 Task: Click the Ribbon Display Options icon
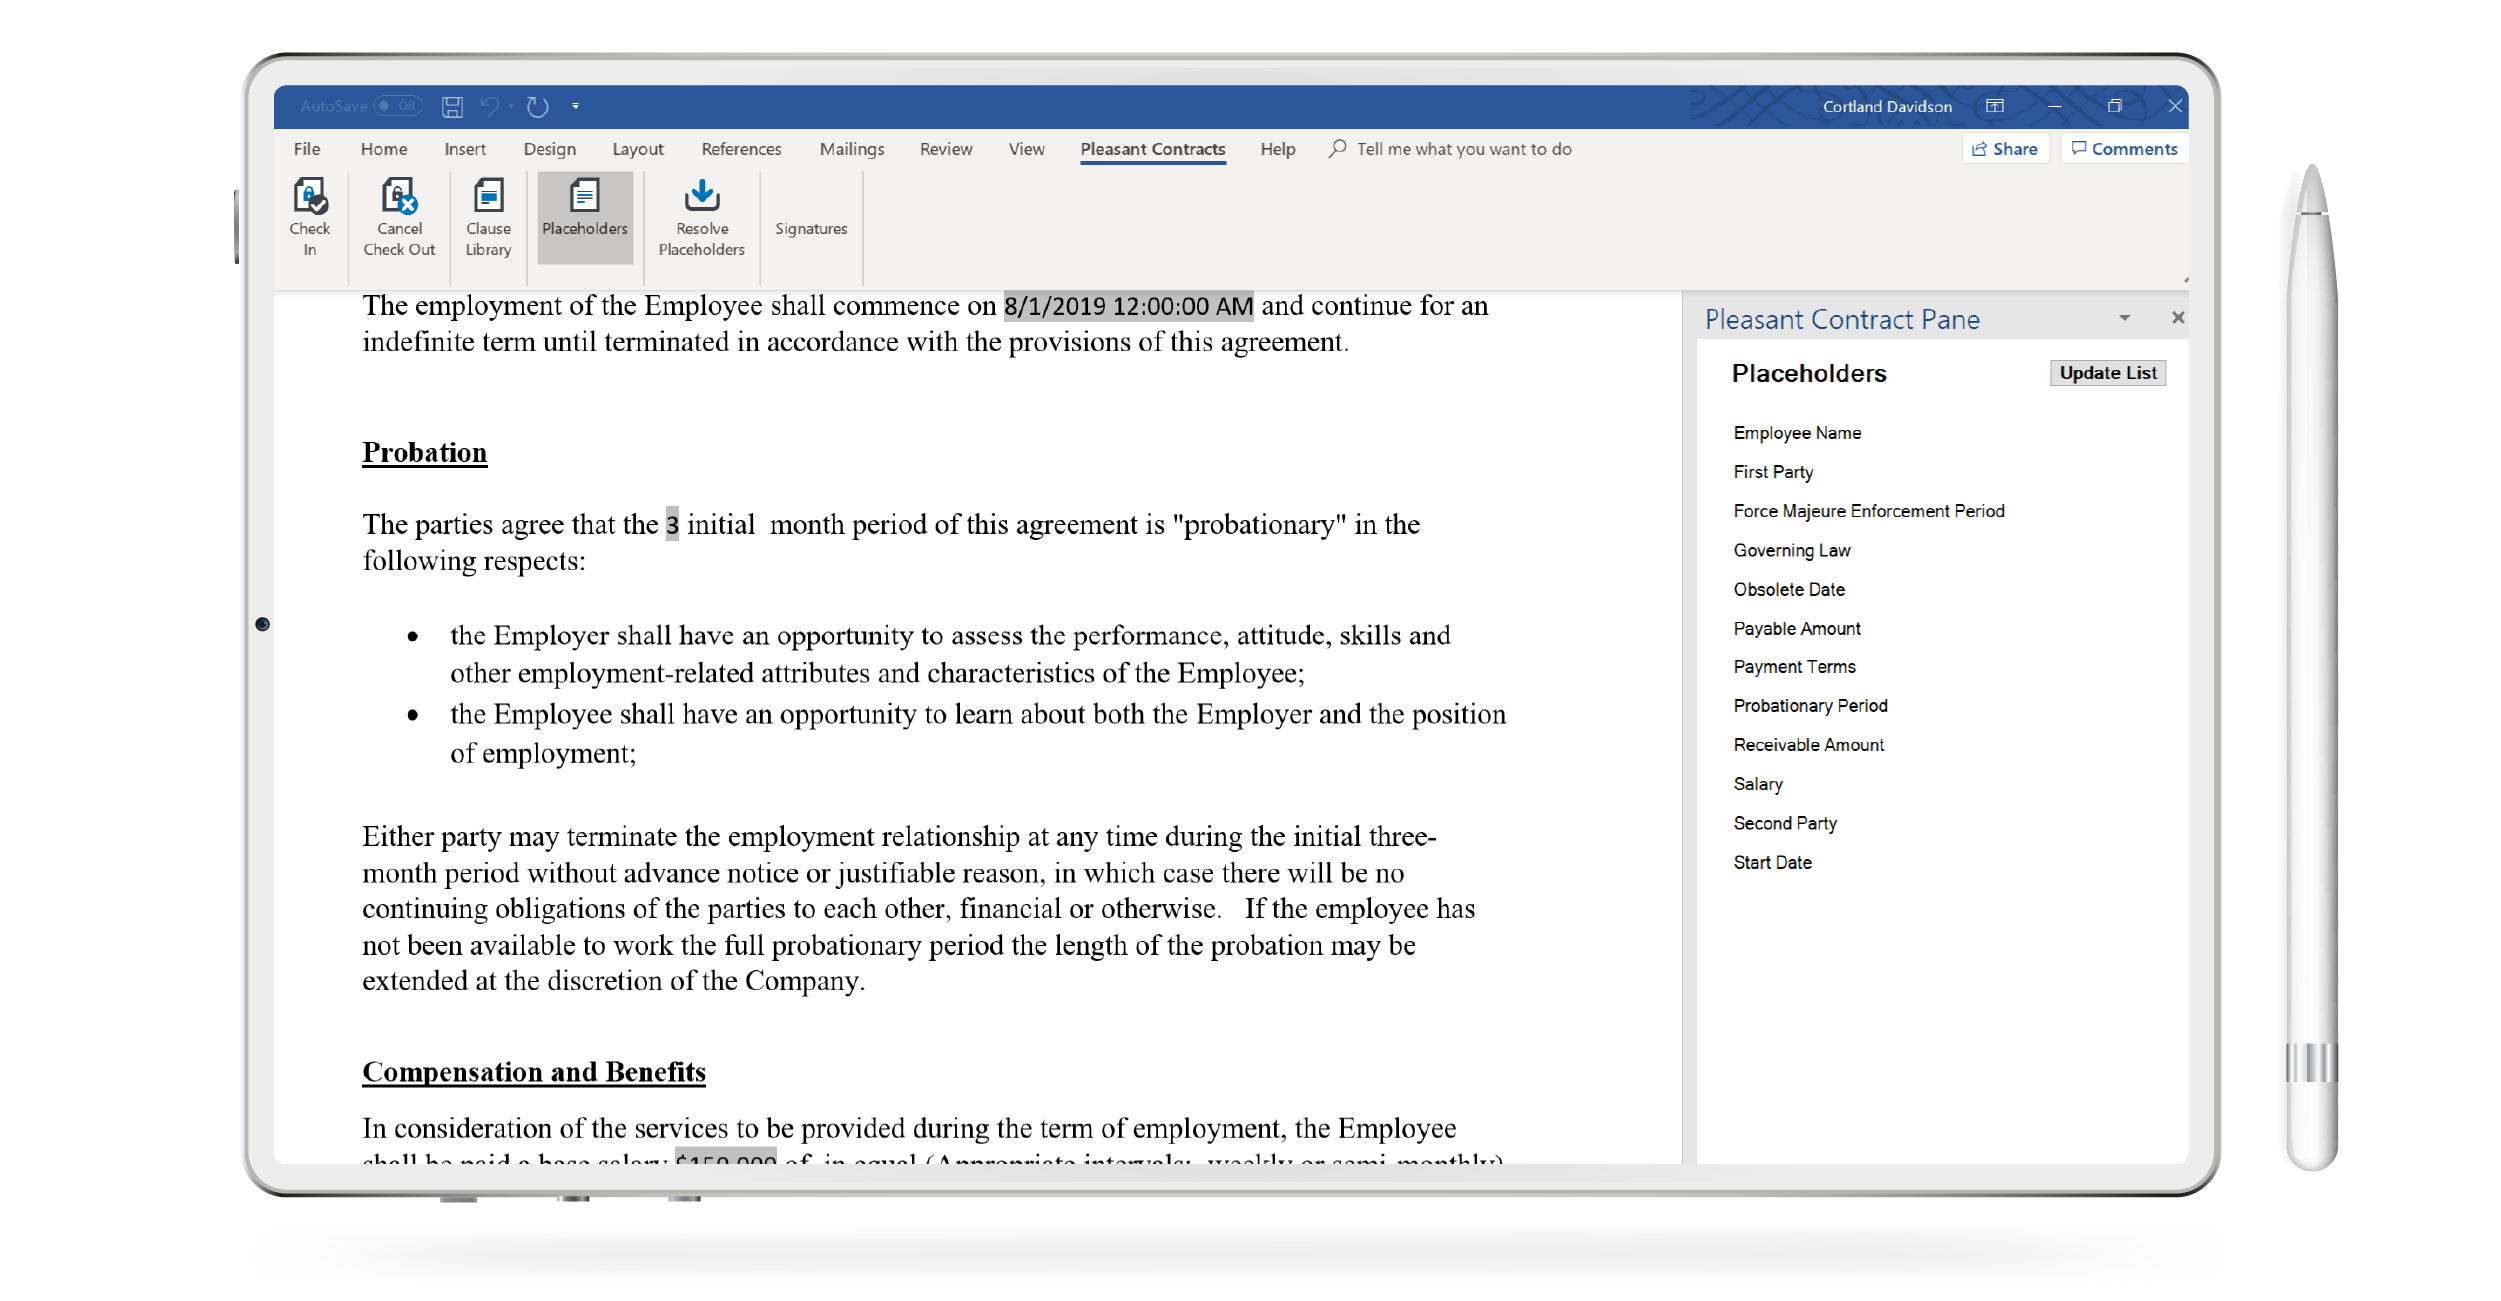(1994, 106)
